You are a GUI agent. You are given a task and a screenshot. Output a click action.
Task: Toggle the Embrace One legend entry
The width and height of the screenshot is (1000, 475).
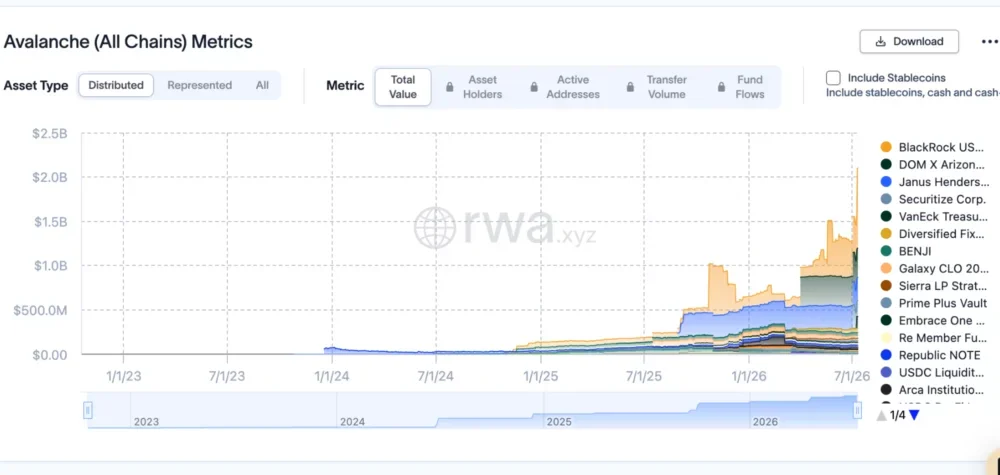click(x=934, y=320)
